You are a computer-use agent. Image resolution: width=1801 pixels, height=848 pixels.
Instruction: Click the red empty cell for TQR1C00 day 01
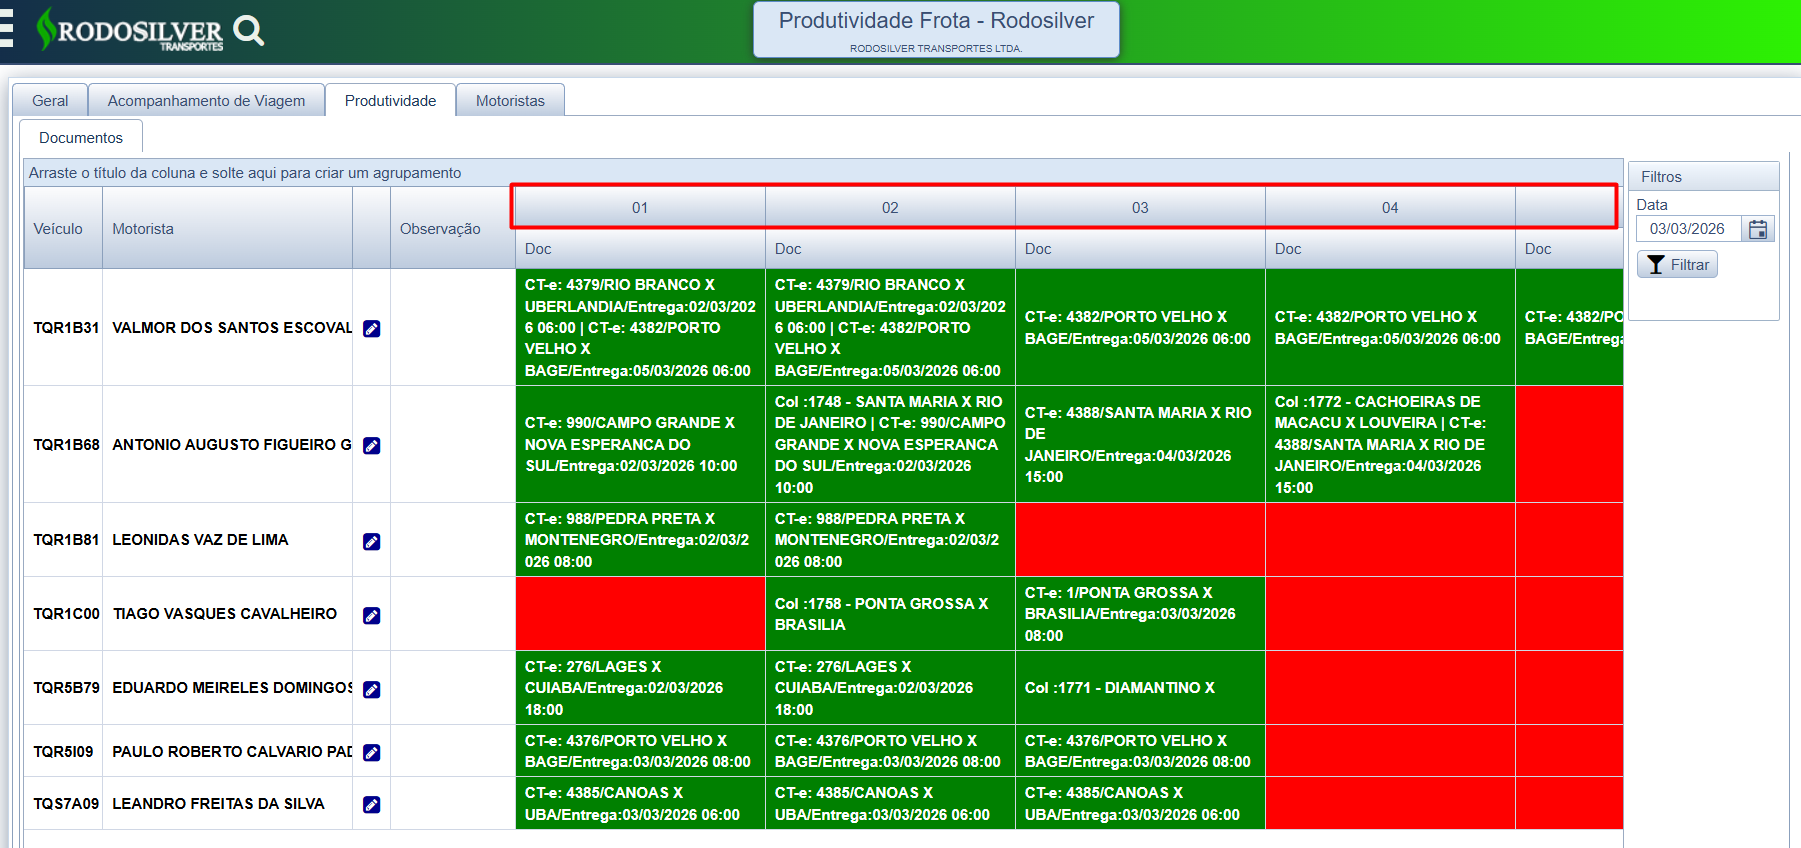point(640,614)
